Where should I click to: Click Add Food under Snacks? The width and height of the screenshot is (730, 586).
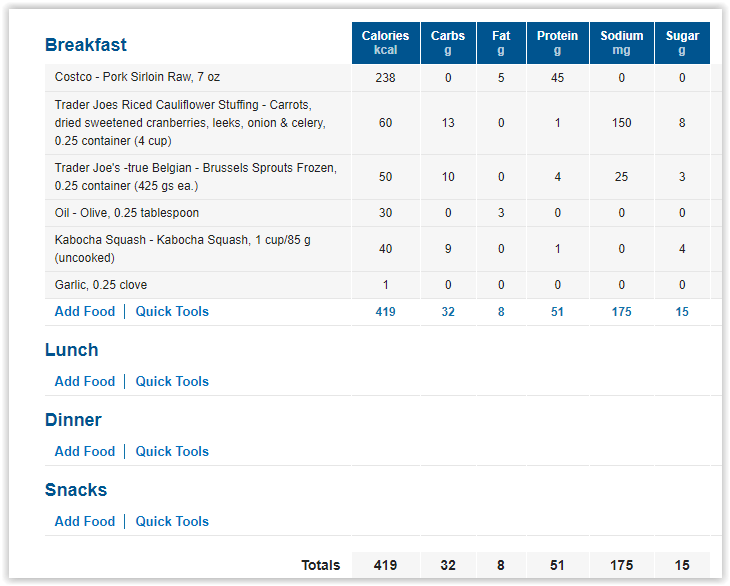85,521
